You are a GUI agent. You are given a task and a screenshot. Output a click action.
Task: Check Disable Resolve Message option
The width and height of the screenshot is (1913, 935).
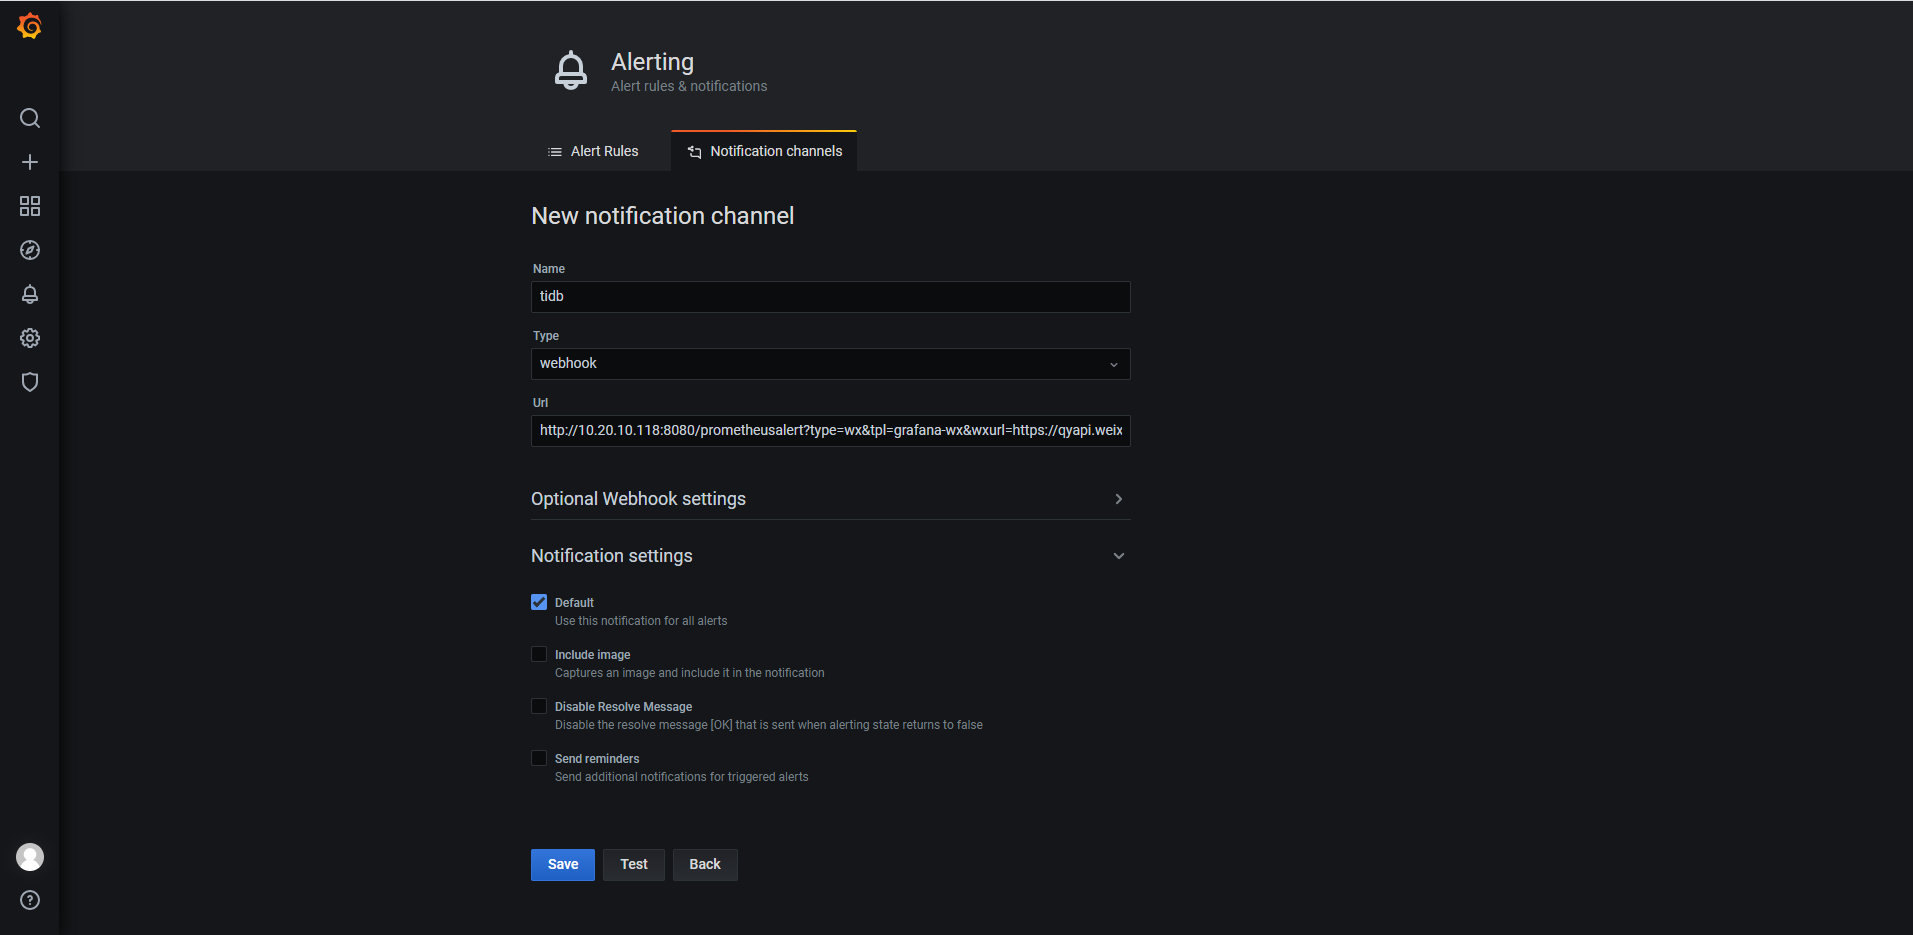539,706
